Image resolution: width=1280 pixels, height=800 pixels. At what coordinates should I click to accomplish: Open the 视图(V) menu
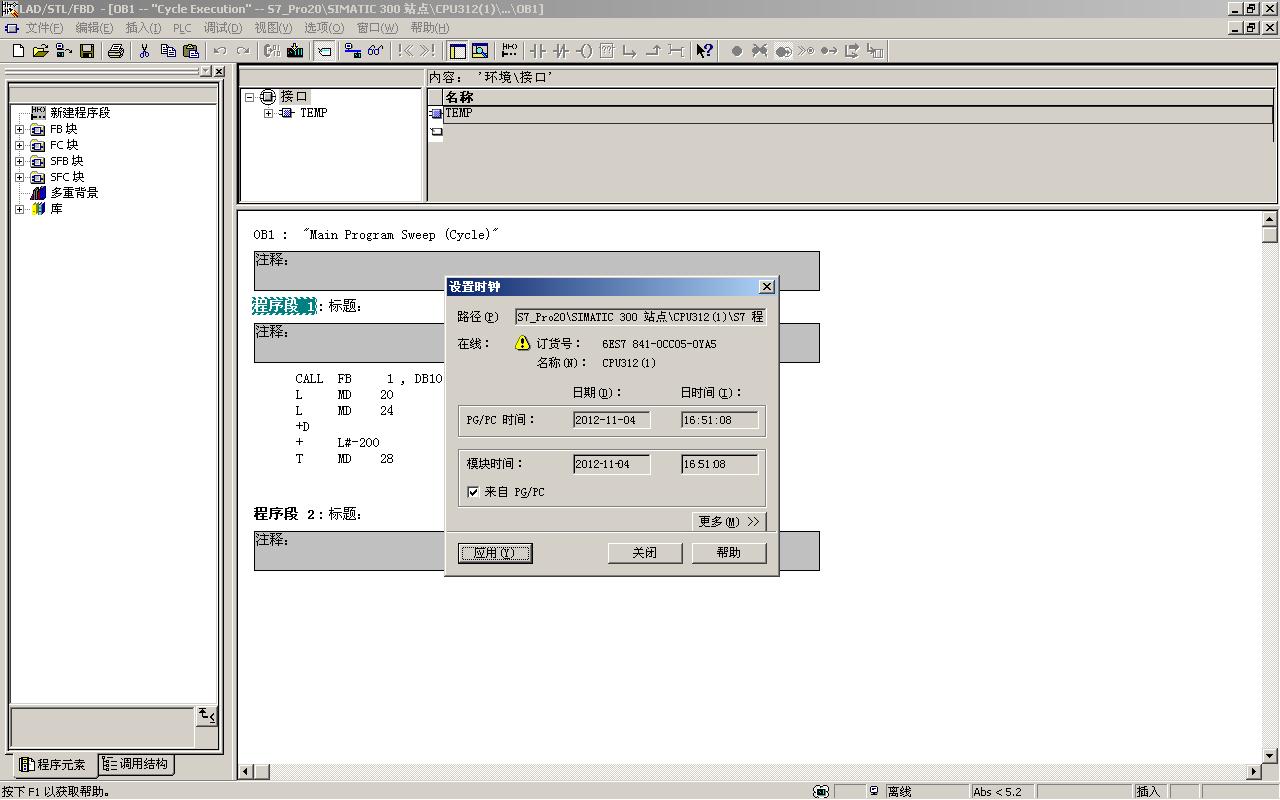(x=273, y=28)
